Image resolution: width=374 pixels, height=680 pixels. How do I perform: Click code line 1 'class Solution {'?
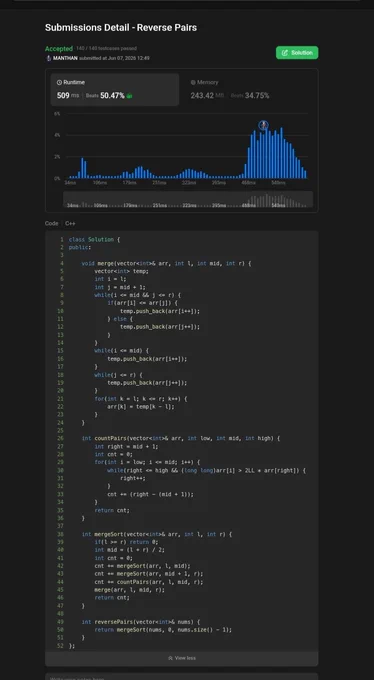[x=94, y=239]
